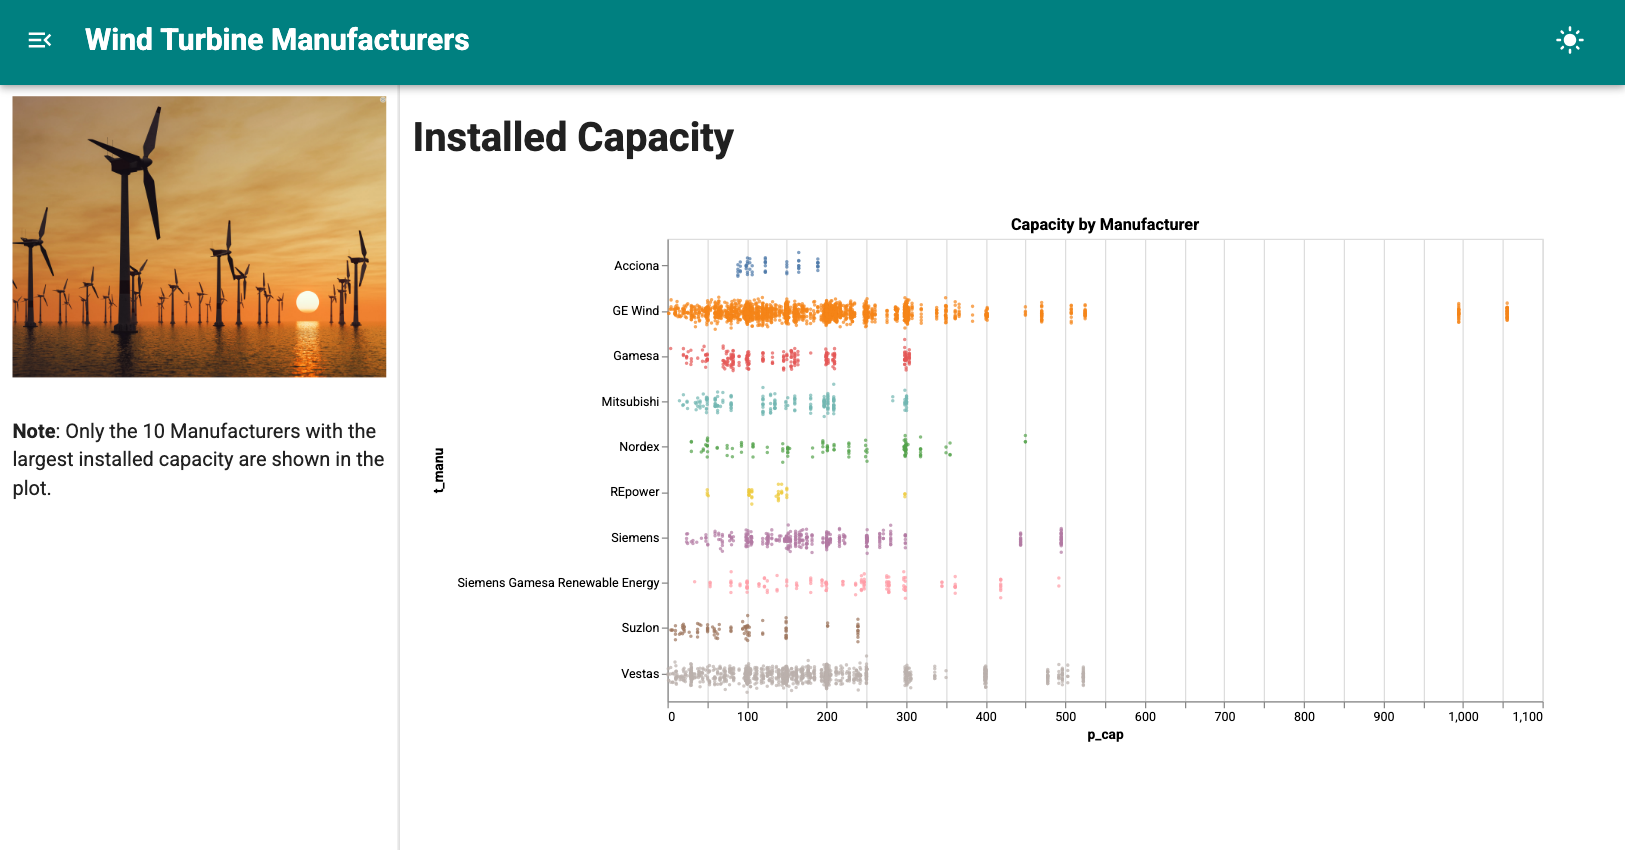Screen dimensions: 1625x850
Task: Click the 600 tick on the x-axis
Action: click(x=1145, y=717)
